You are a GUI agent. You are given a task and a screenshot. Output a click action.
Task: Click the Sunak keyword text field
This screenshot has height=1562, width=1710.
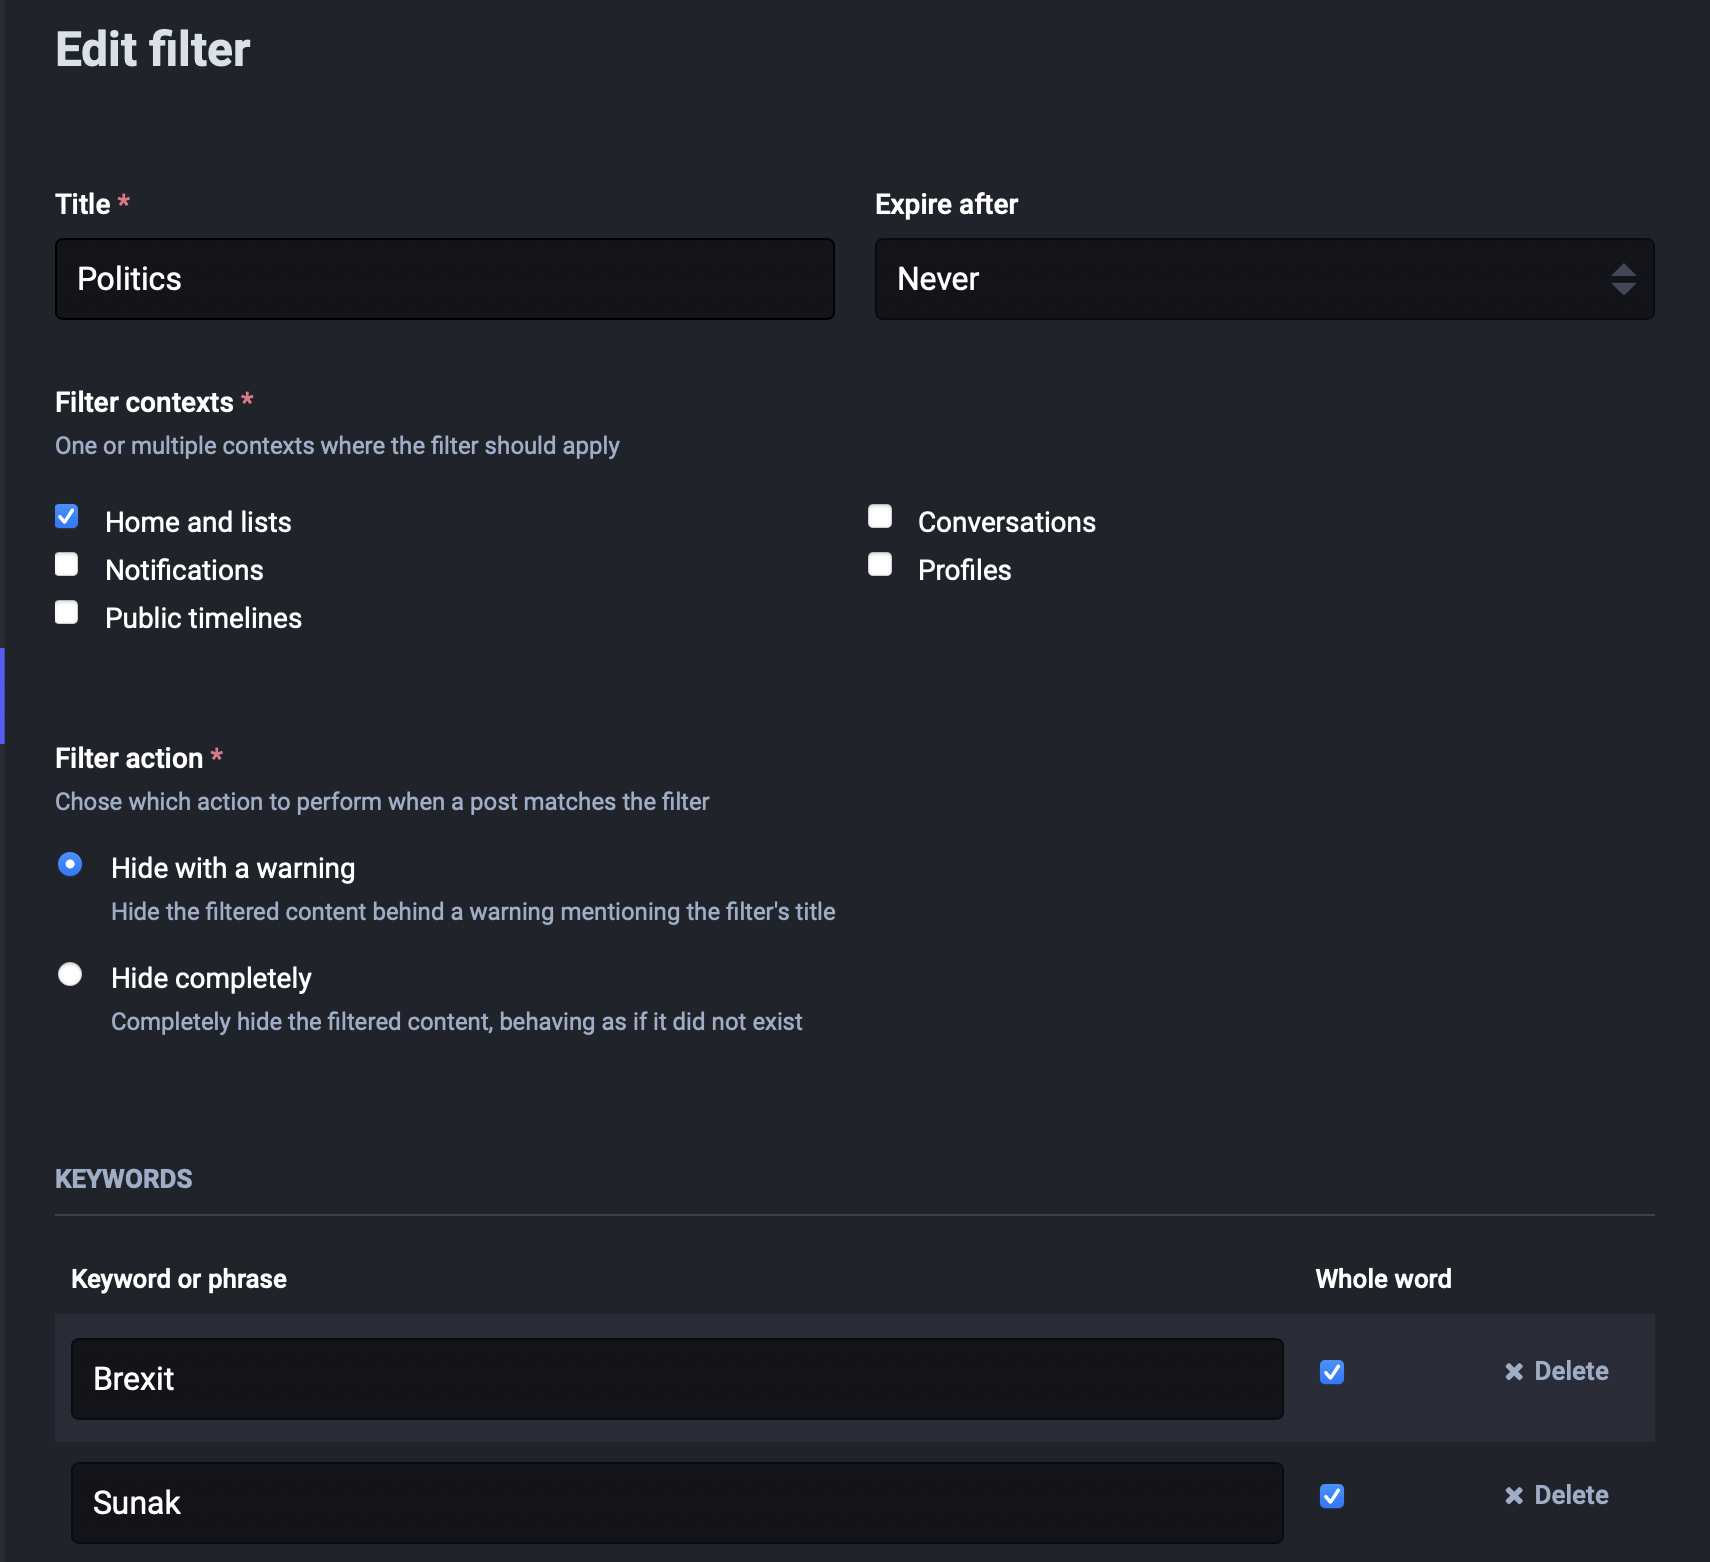[676, 1503]
